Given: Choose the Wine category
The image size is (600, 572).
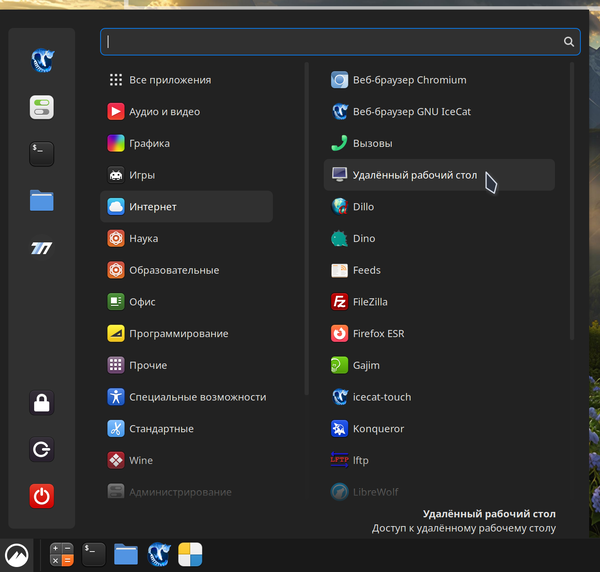Looking at the screenshot, I should click(x=141, y=461).
